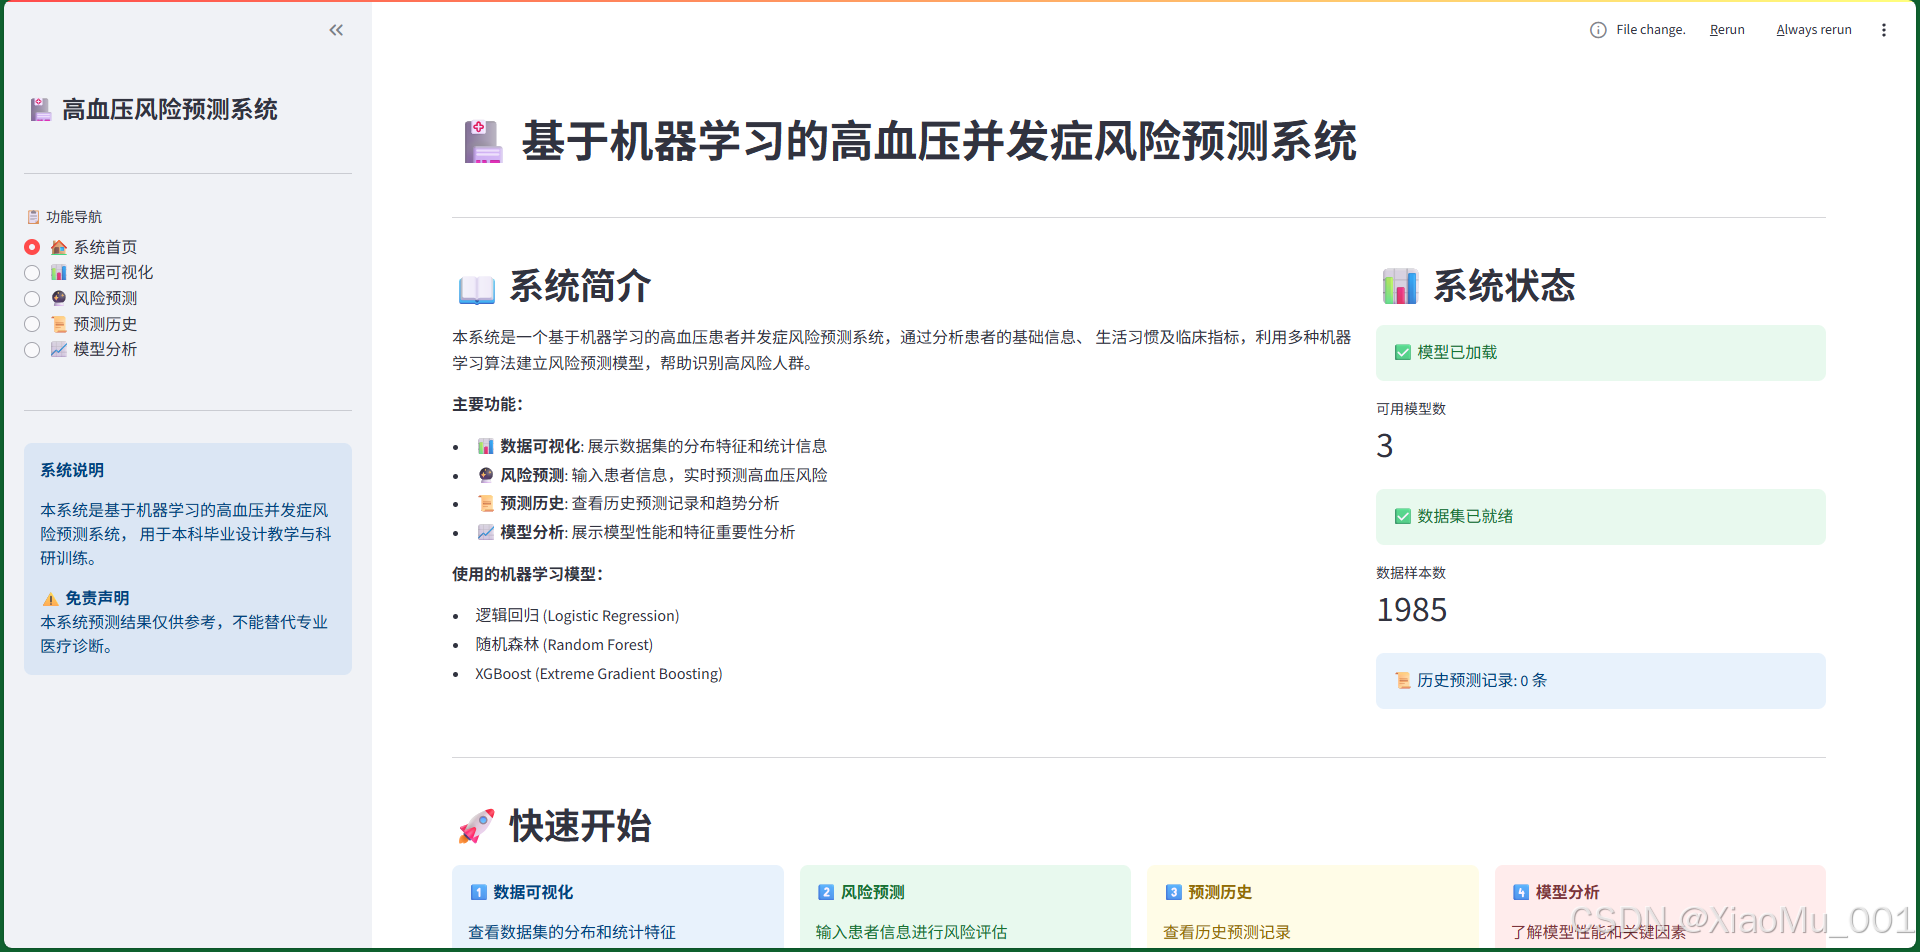1920x952 pixels.
Task: Click the Rerun link
Action: coord(1726,29)
